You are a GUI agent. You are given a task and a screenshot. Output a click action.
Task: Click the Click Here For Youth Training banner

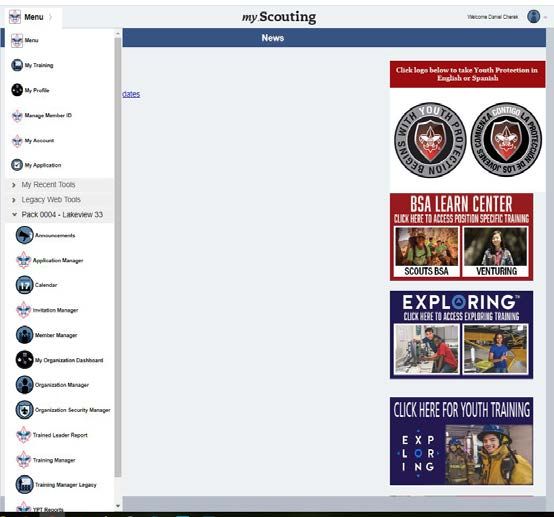click(x=461, y=441)
